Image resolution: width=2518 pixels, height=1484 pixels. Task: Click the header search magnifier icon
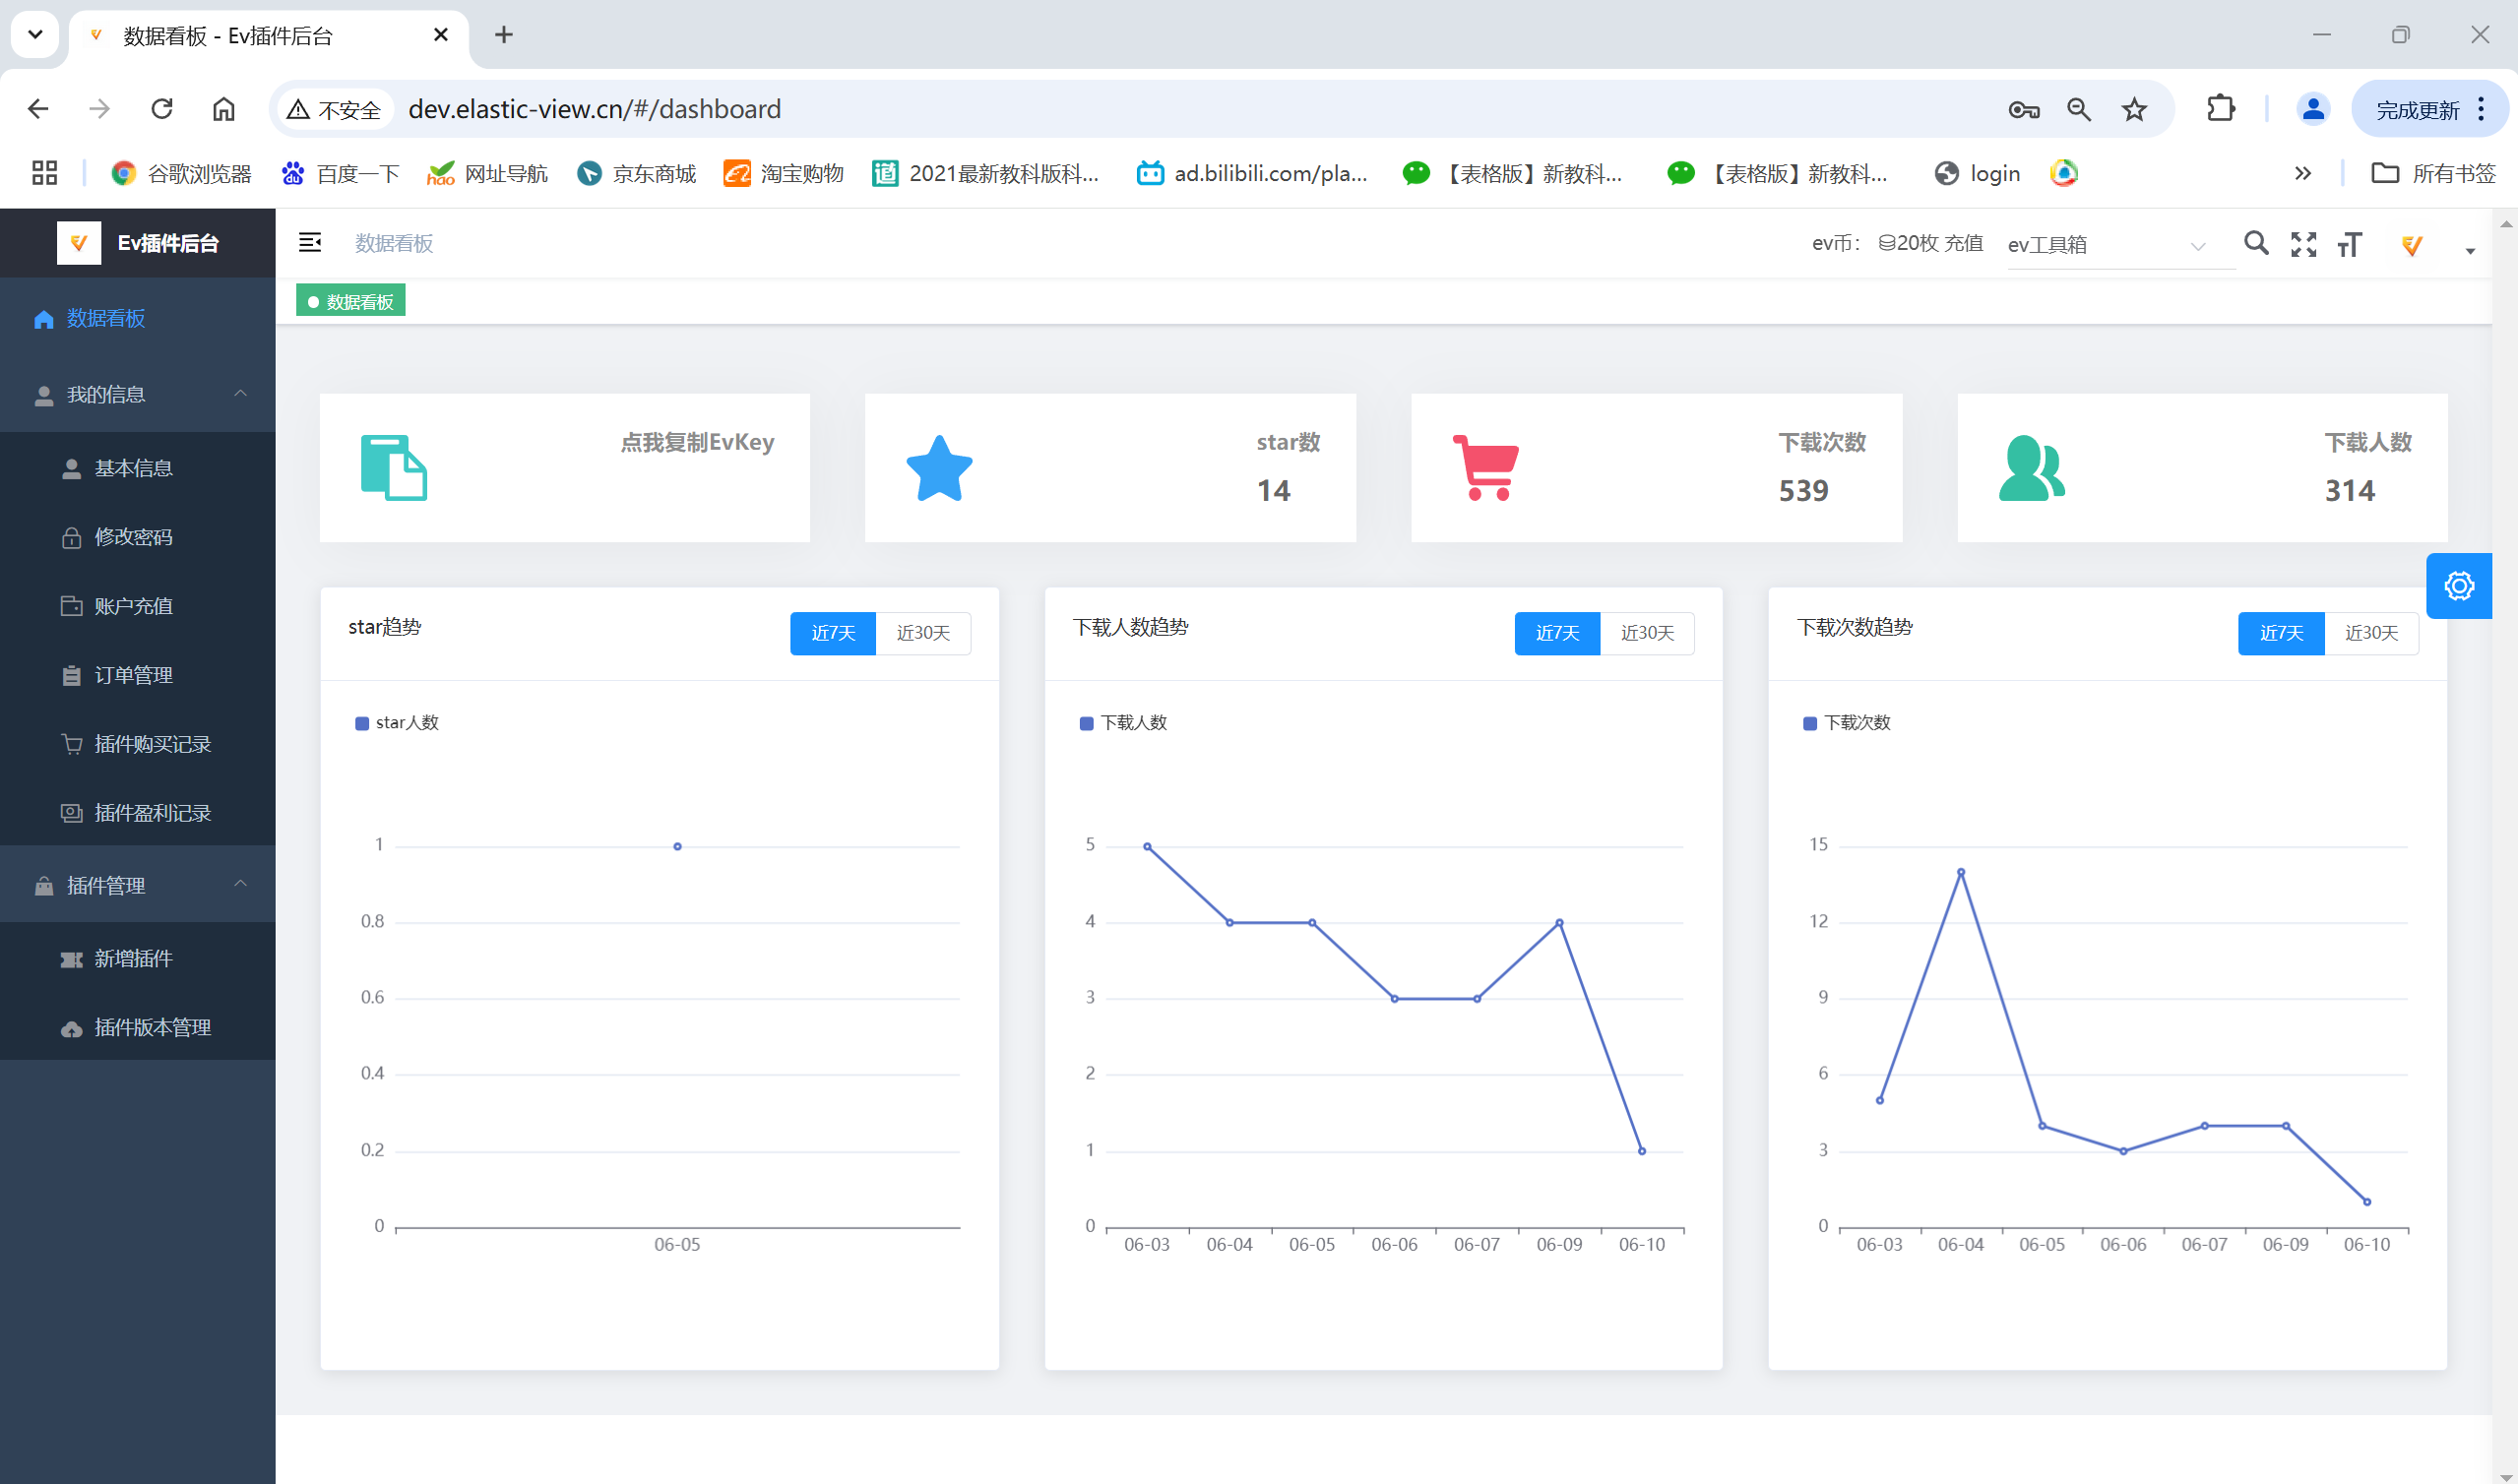click(2256, 243)
